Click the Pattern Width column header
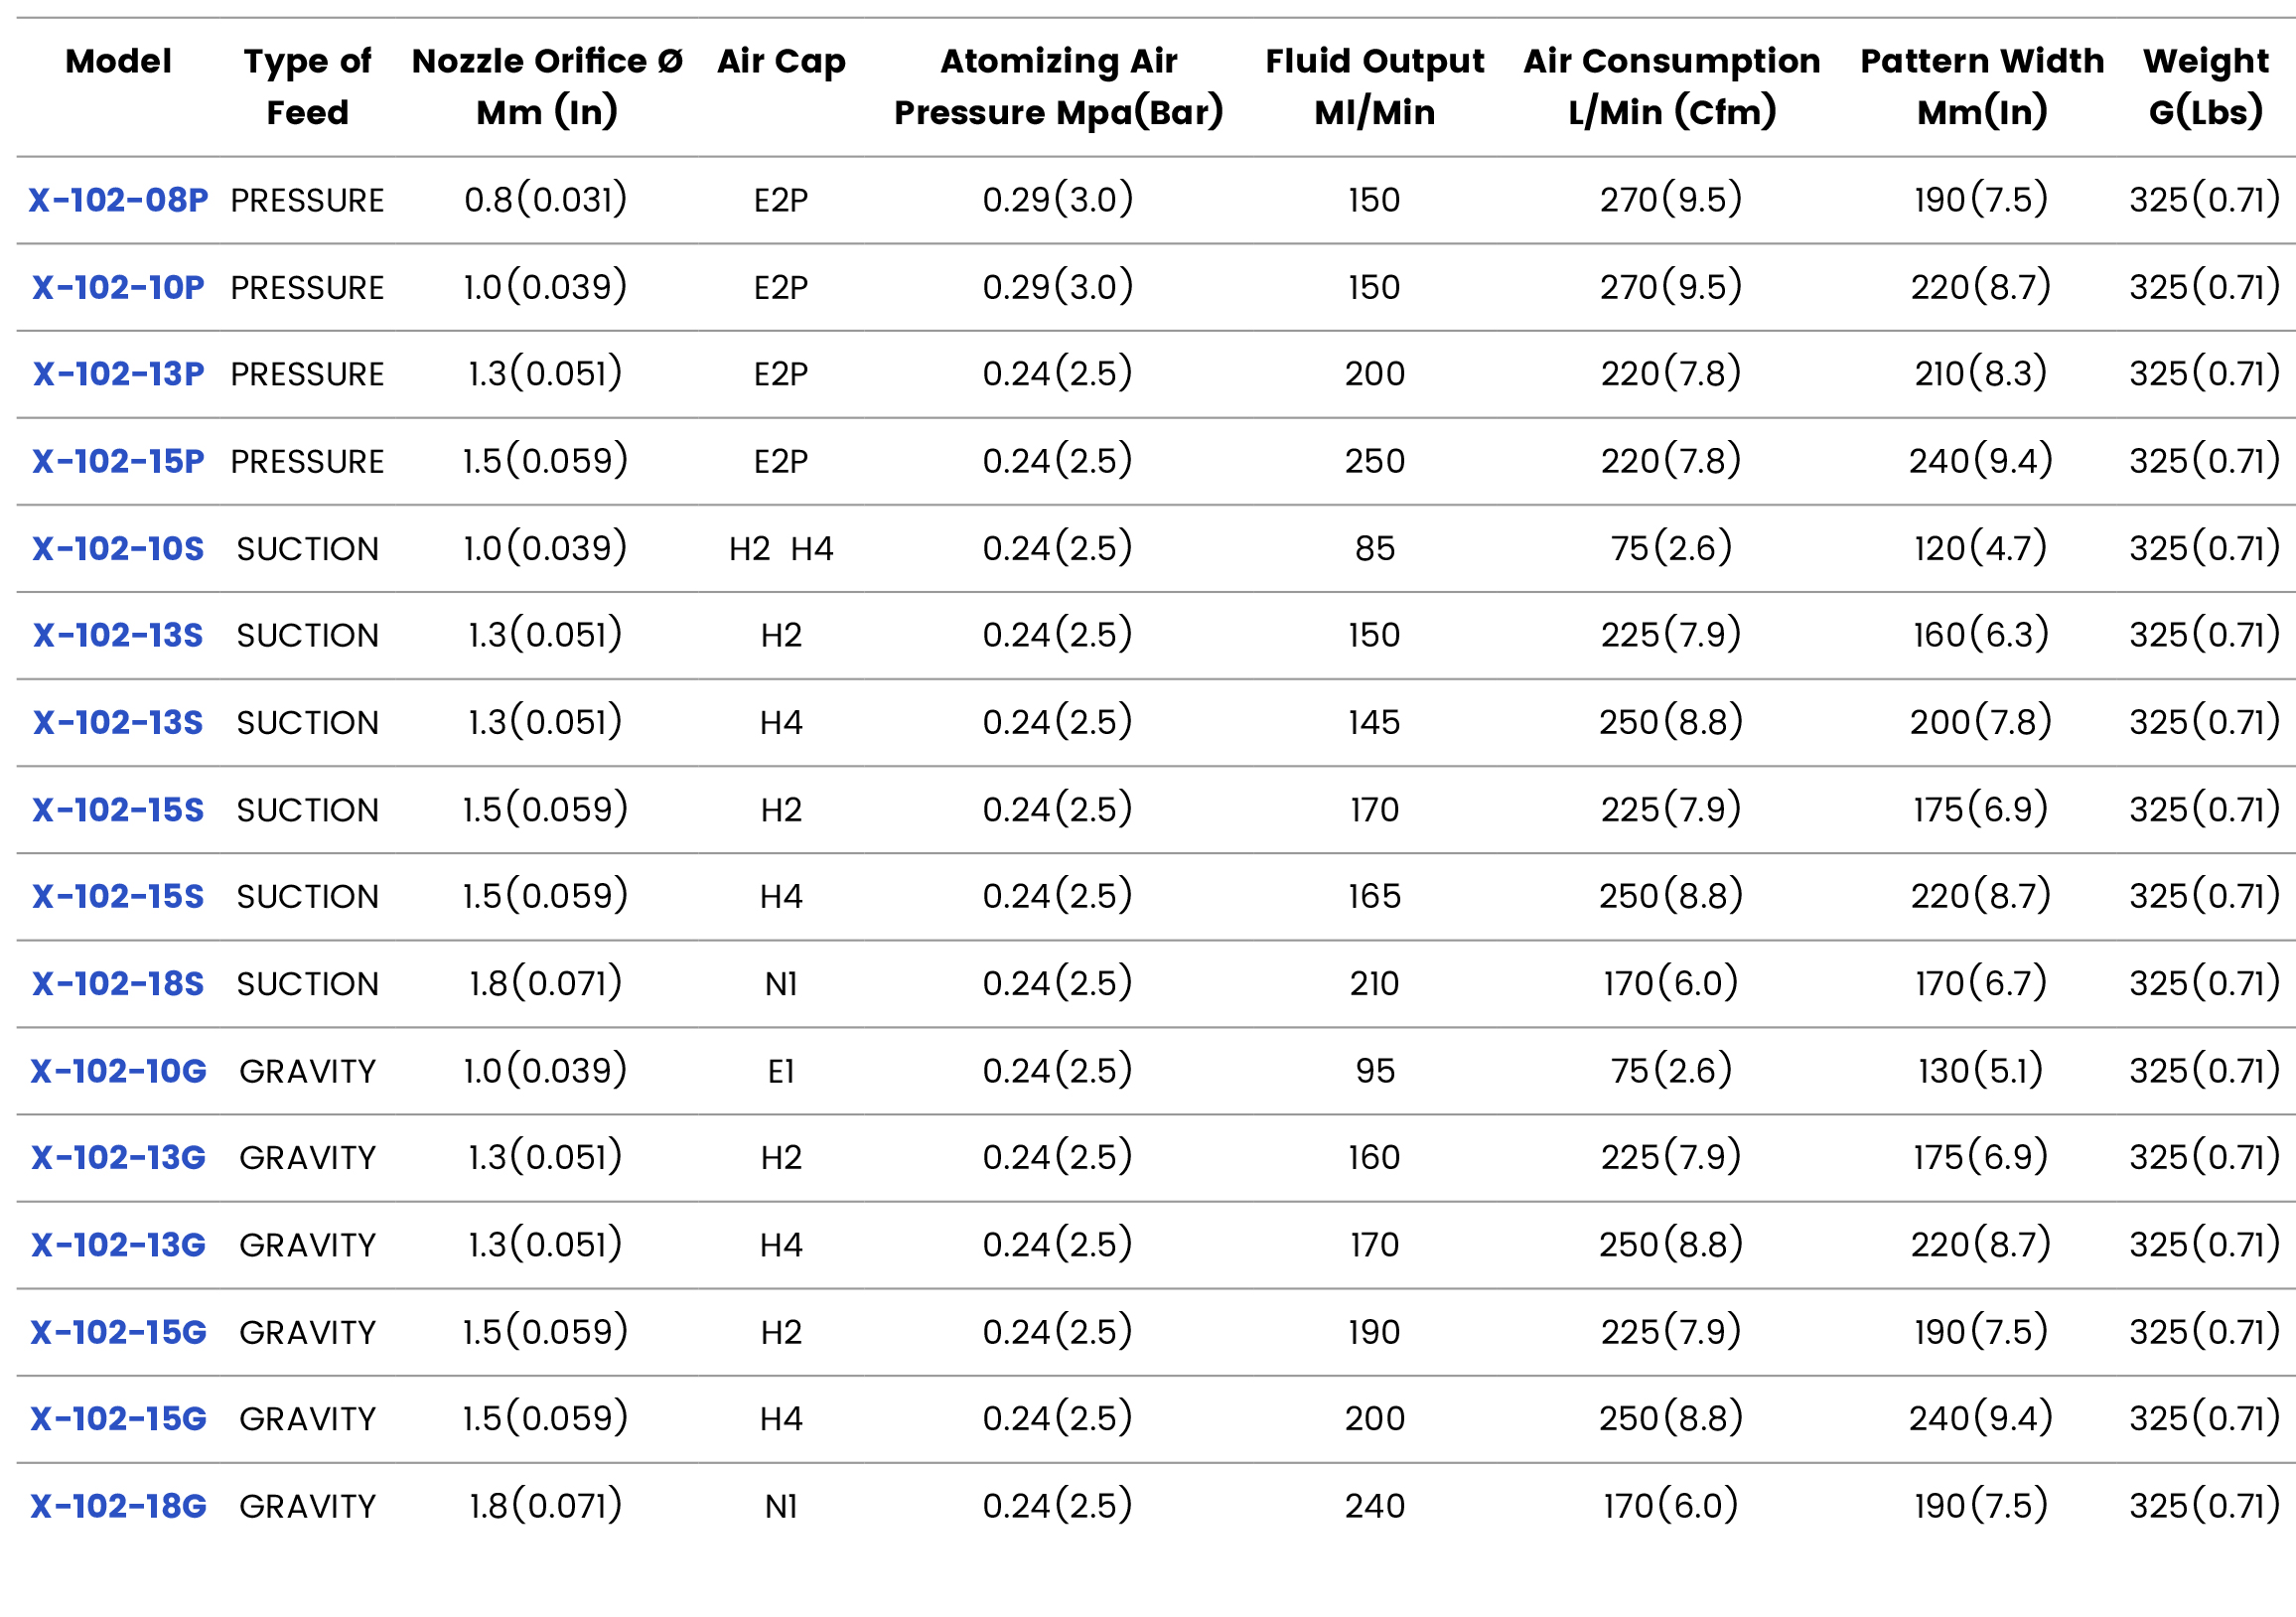Image resolution: width=2296 pixels, height=1617 pixels. (x=1981, y=86)
